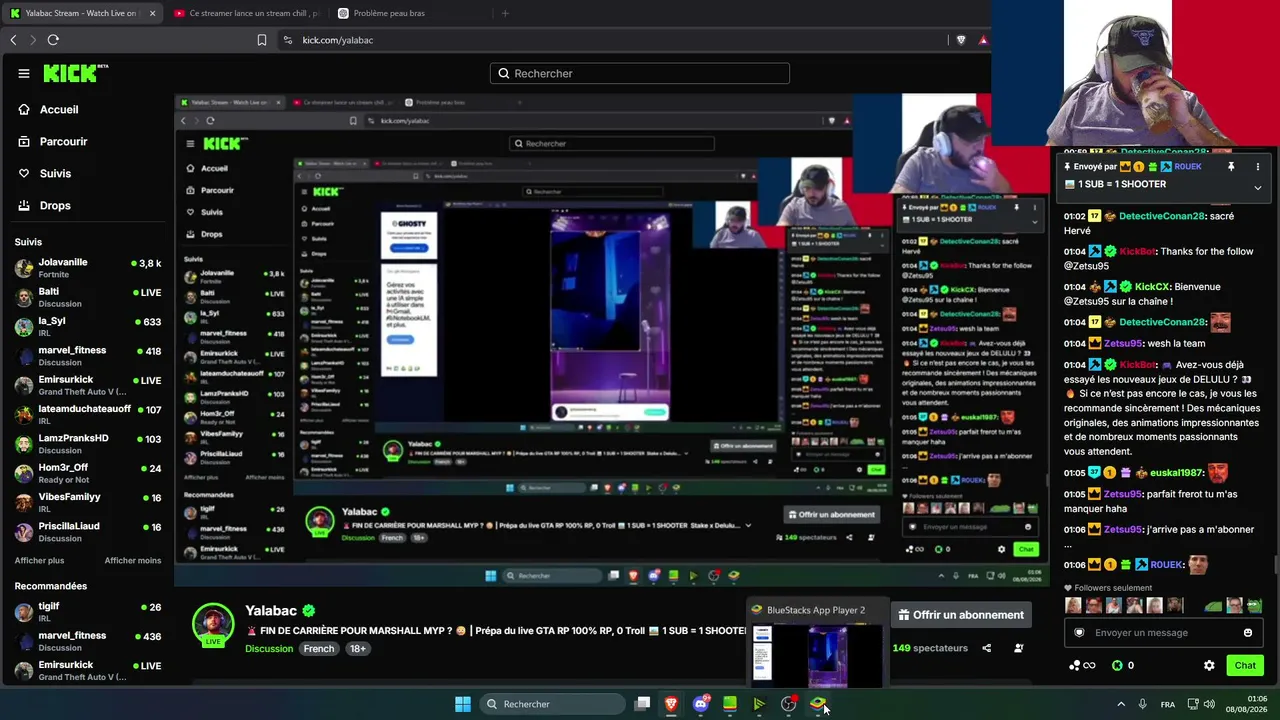
Task: Open marvel_fitness in the Suivis list
Action: pos(88,356)
